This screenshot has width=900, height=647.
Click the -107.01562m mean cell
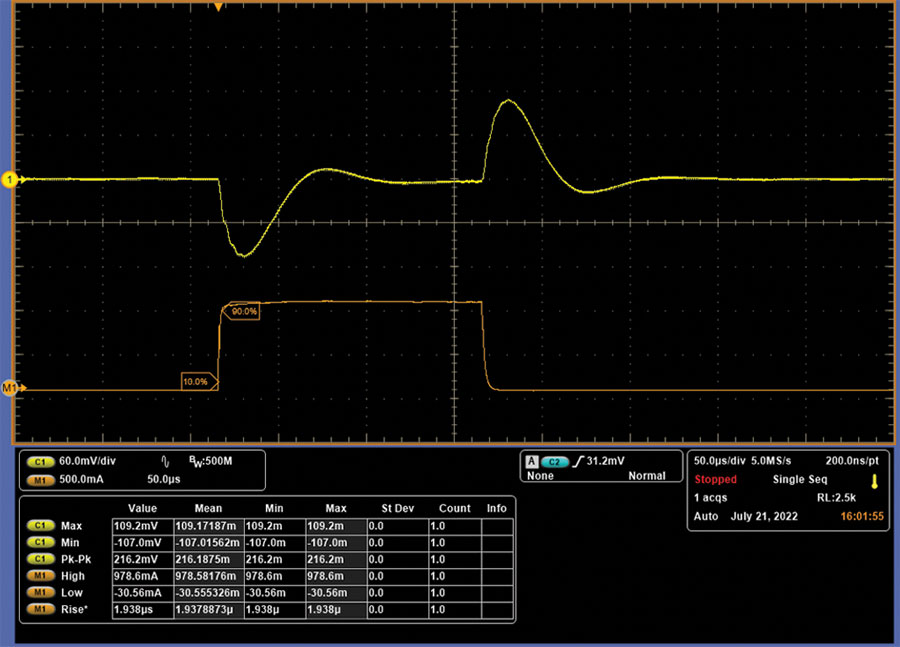[209, 543]
